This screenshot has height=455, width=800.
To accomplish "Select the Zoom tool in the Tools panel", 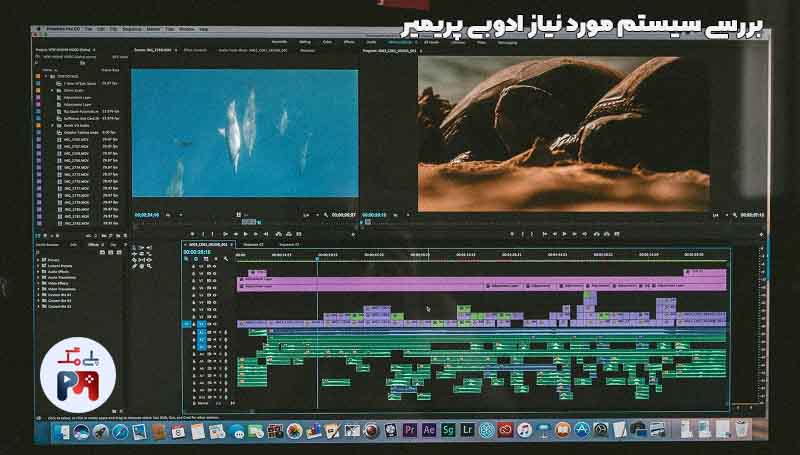I will 148,266.
